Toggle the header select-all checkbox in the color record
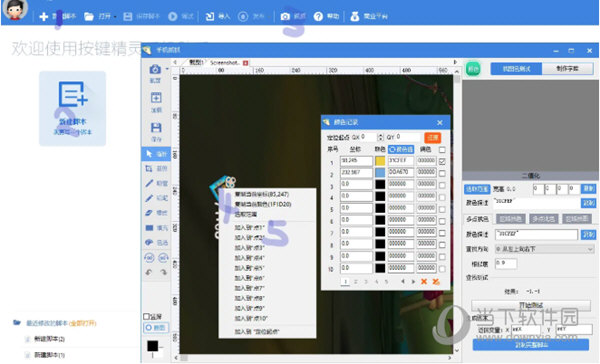This screenshot has height=364, width=600. 442,150
